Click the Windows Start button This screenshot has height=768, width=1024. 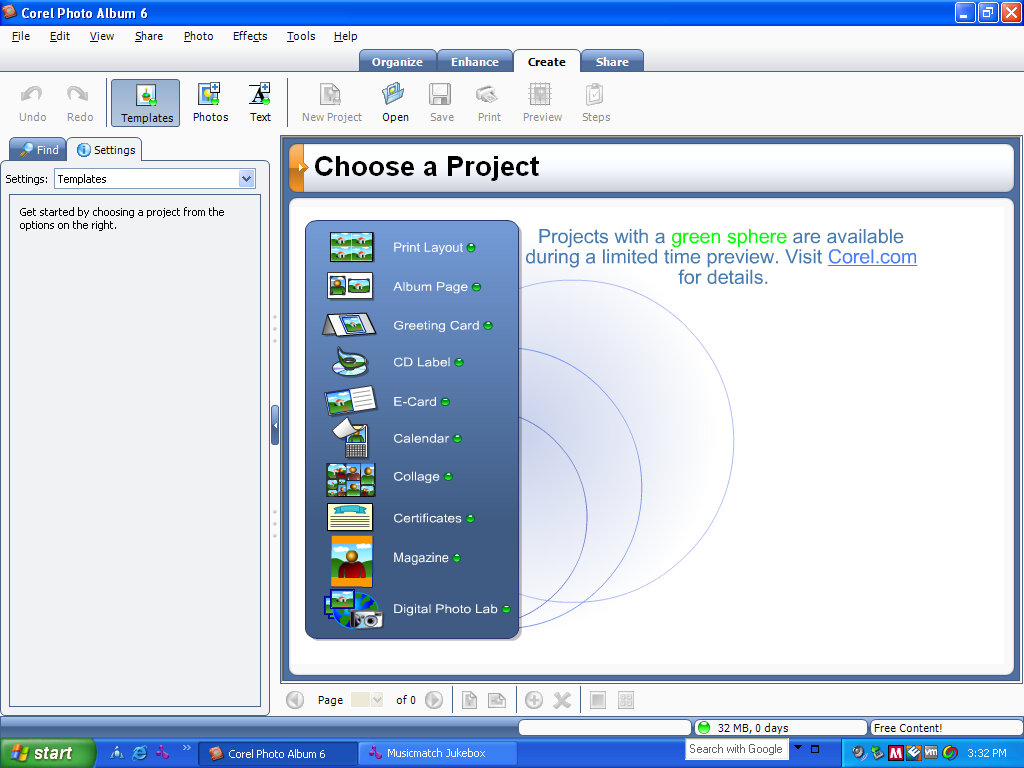48,753
